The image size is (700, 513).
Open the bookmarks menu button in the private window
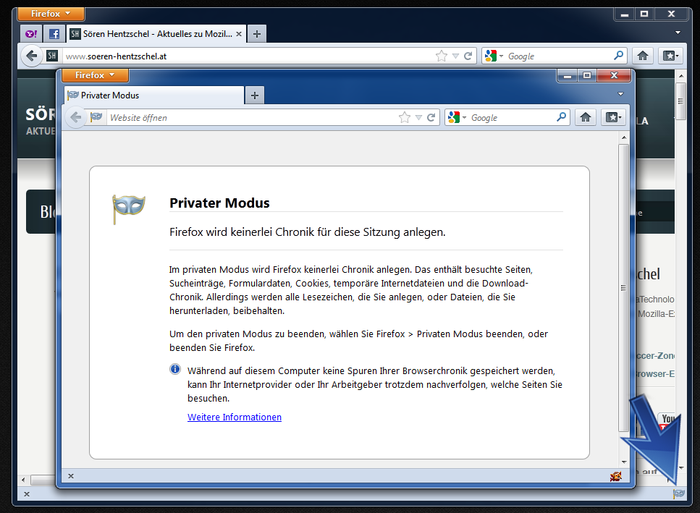(x=612, y=117)
